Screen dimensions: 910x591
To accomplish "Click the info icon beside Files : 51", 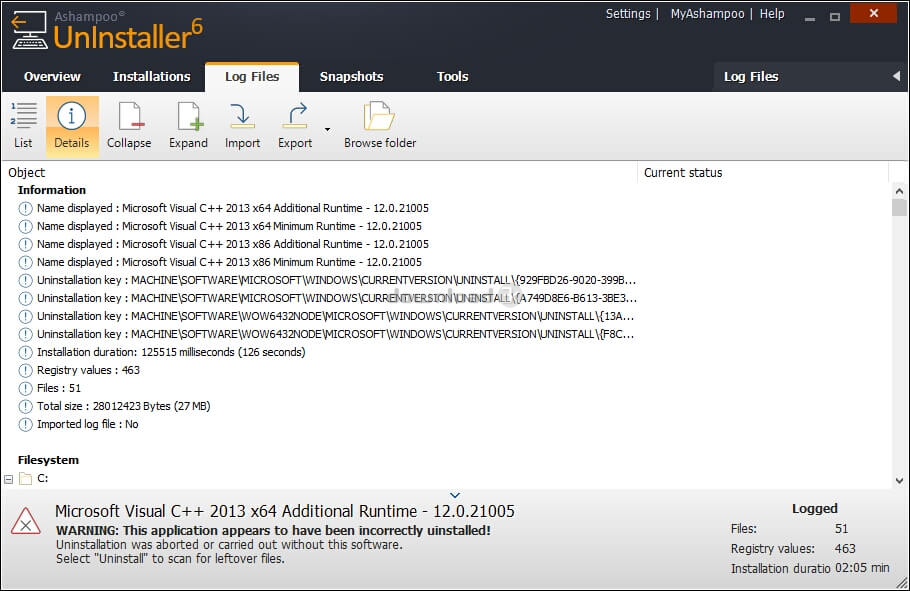I will click(25, 388).
